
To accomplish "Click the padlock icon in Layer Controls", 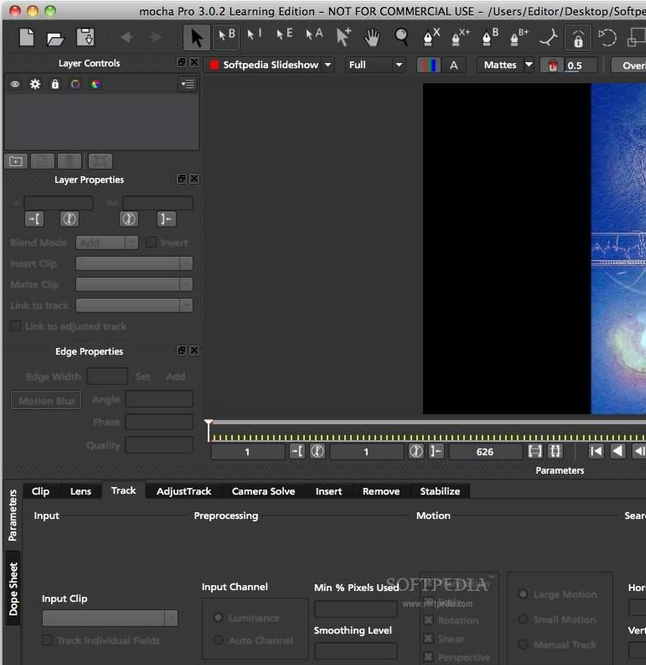I will [x=55, y=84].
